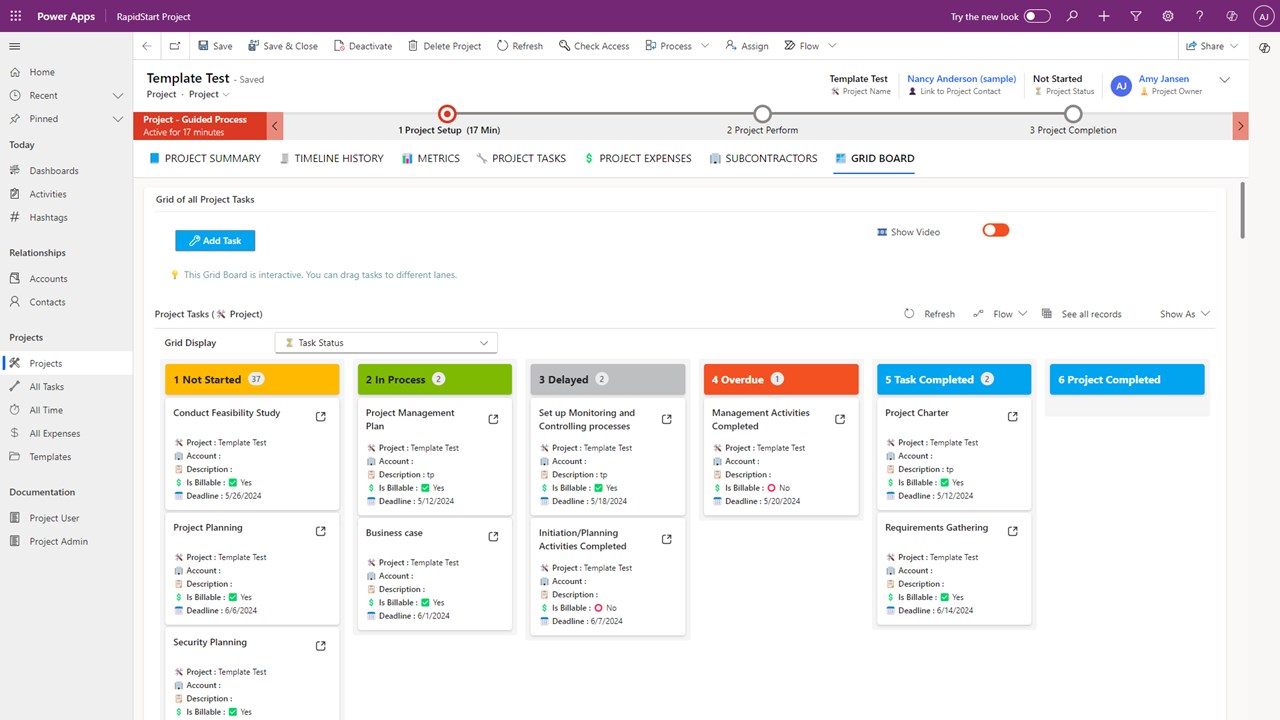Viewport: 1280px width, 720px height.
Task: Collapse the left navigation hamburger menu
Action: [15, 46]
